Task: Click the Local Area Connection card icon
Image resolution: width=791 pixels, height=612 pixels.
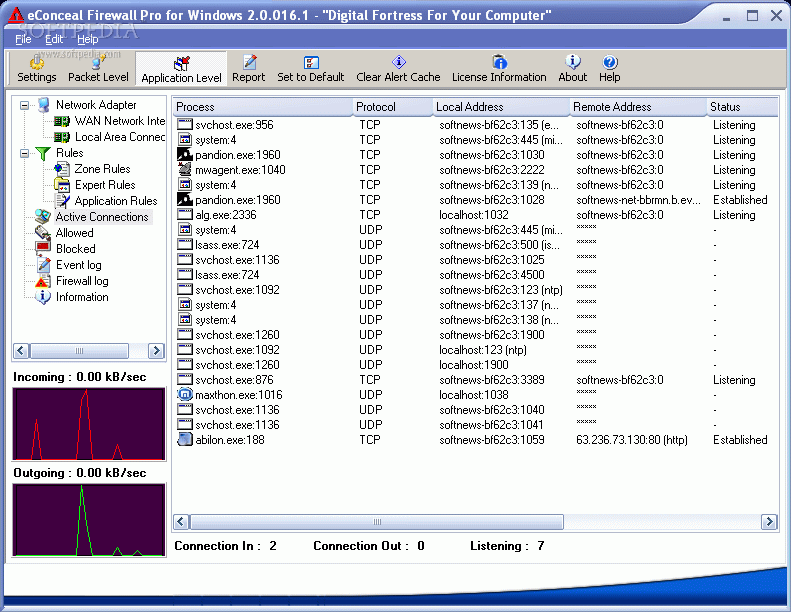Action: 62,137
